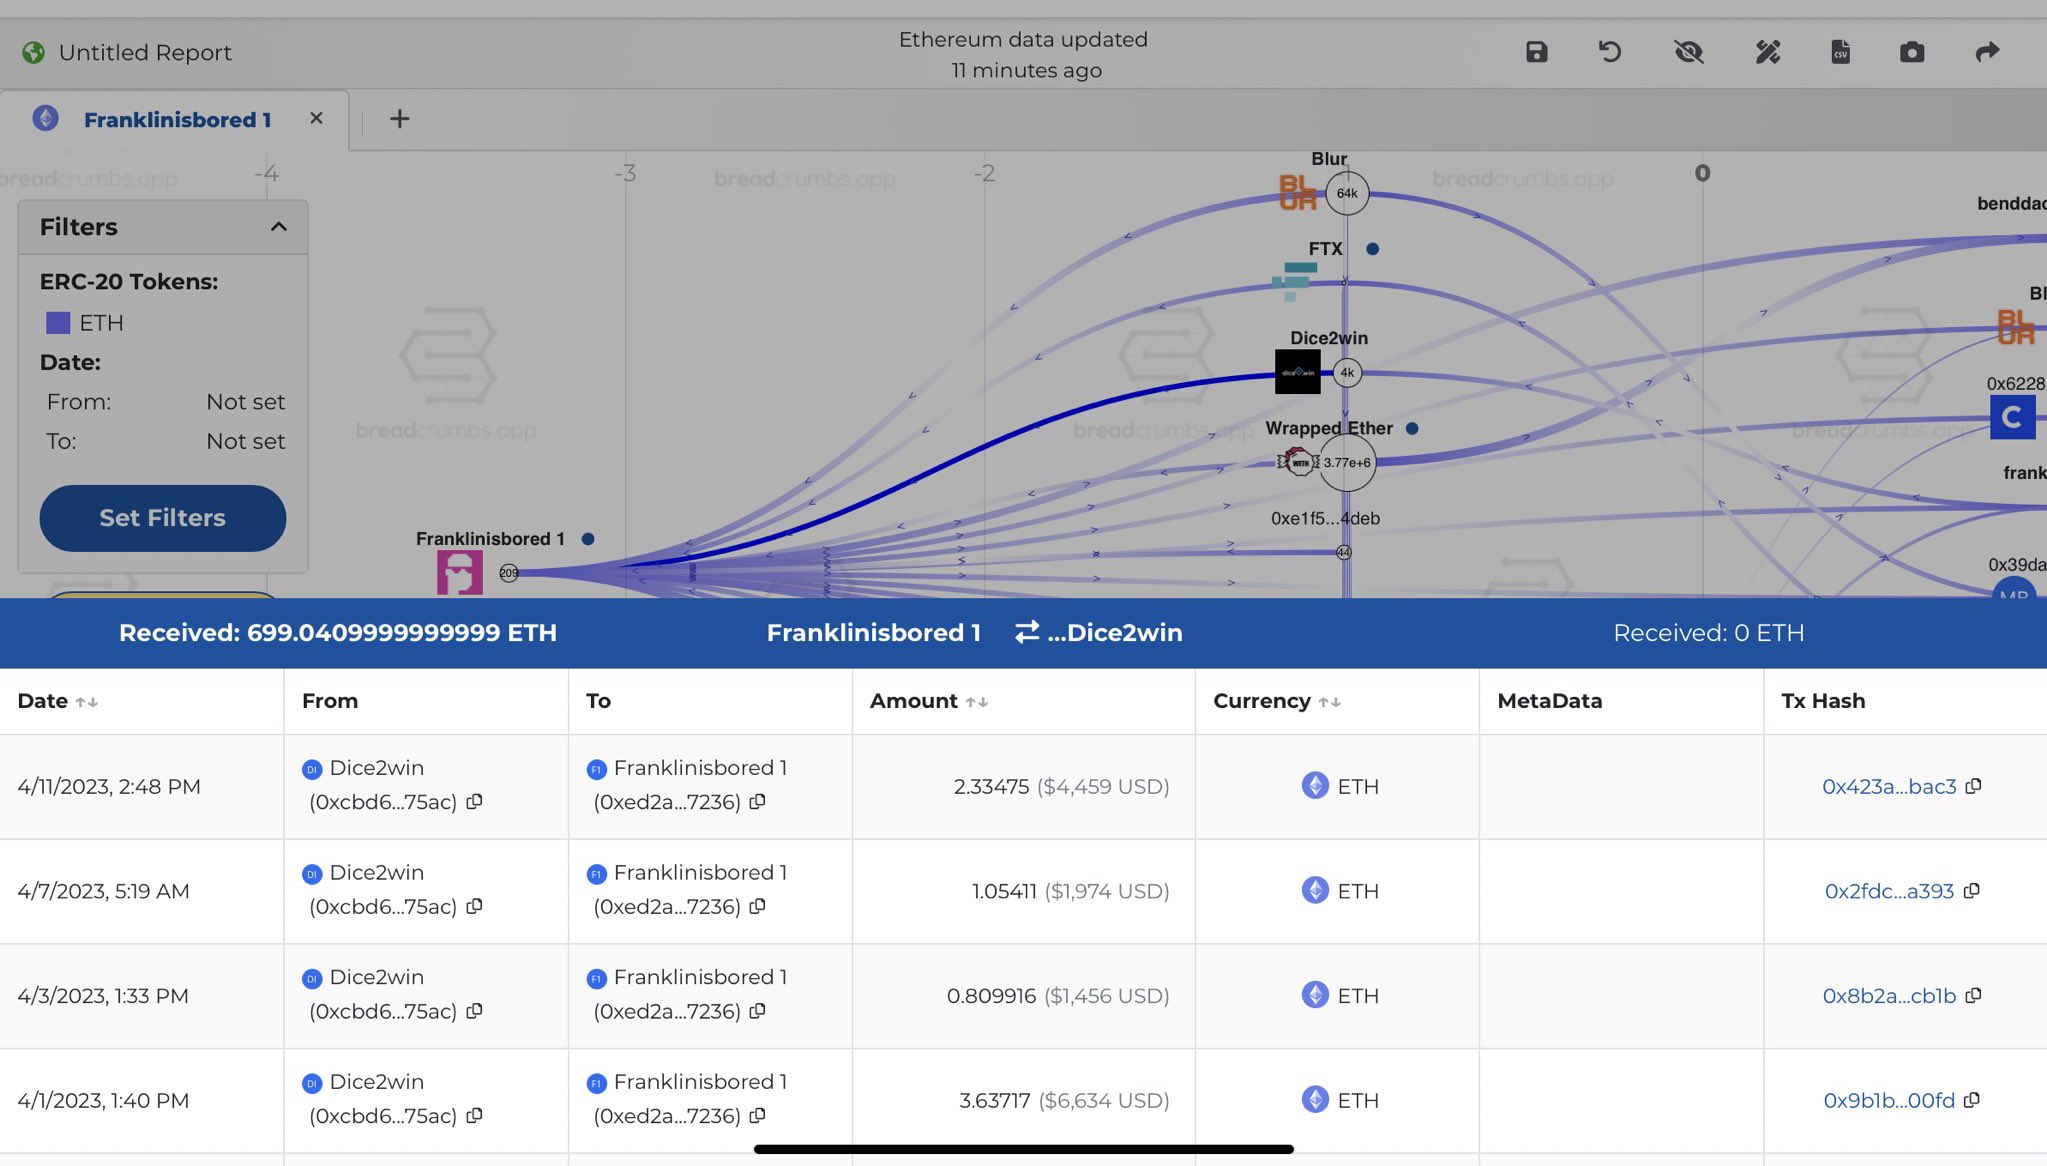Click the Untitled Report title
Image resolution: width=2047 pixels, height=1166 pixels.
click(145, 52)
